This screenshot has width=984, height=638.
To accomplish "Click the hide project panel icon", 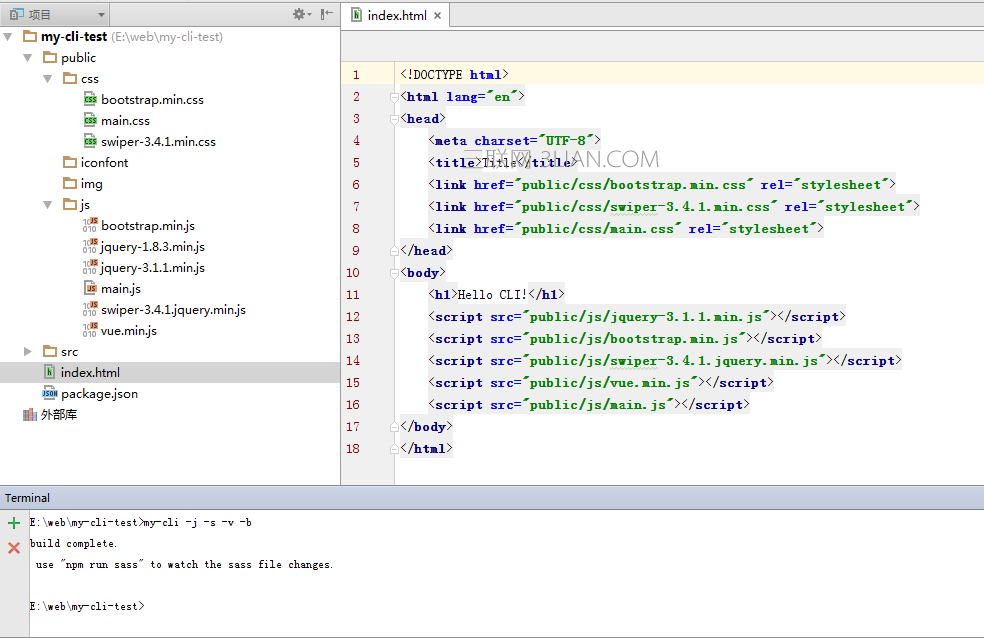I will tap(326, 14).
